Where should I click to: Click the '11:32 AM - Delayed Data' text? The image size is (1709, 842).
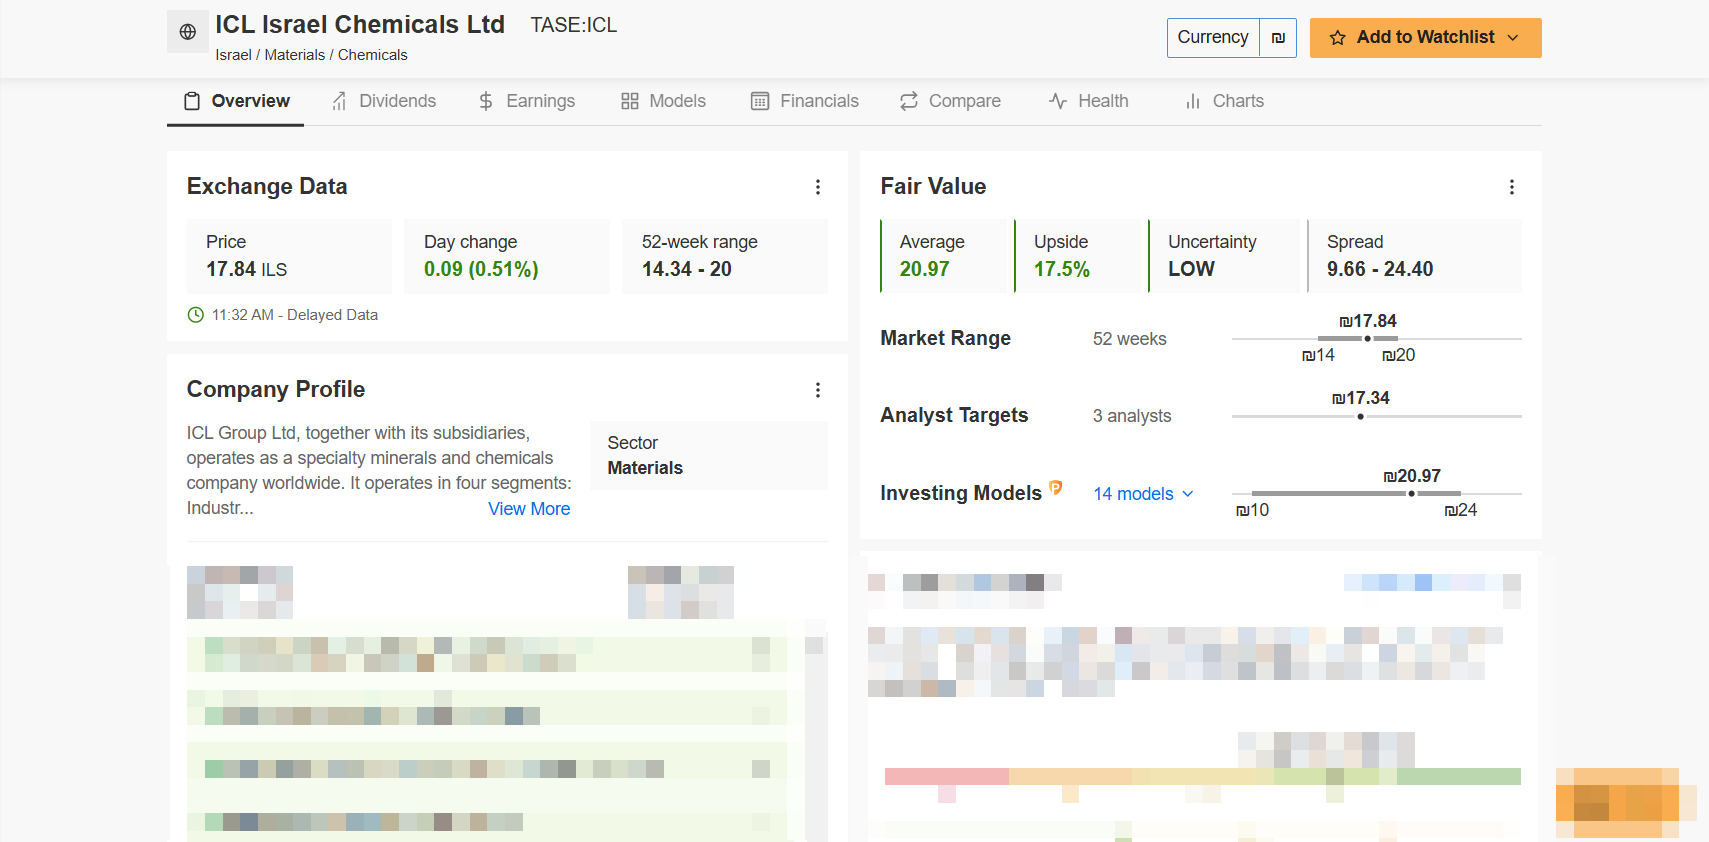tap(295, 315)
